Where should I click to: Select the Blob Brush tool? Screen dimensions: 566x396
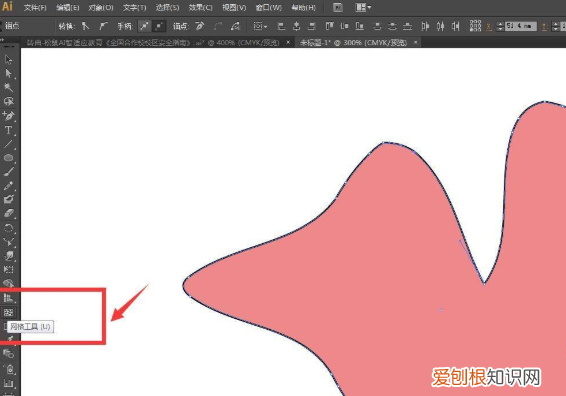(x=8, y=200)
